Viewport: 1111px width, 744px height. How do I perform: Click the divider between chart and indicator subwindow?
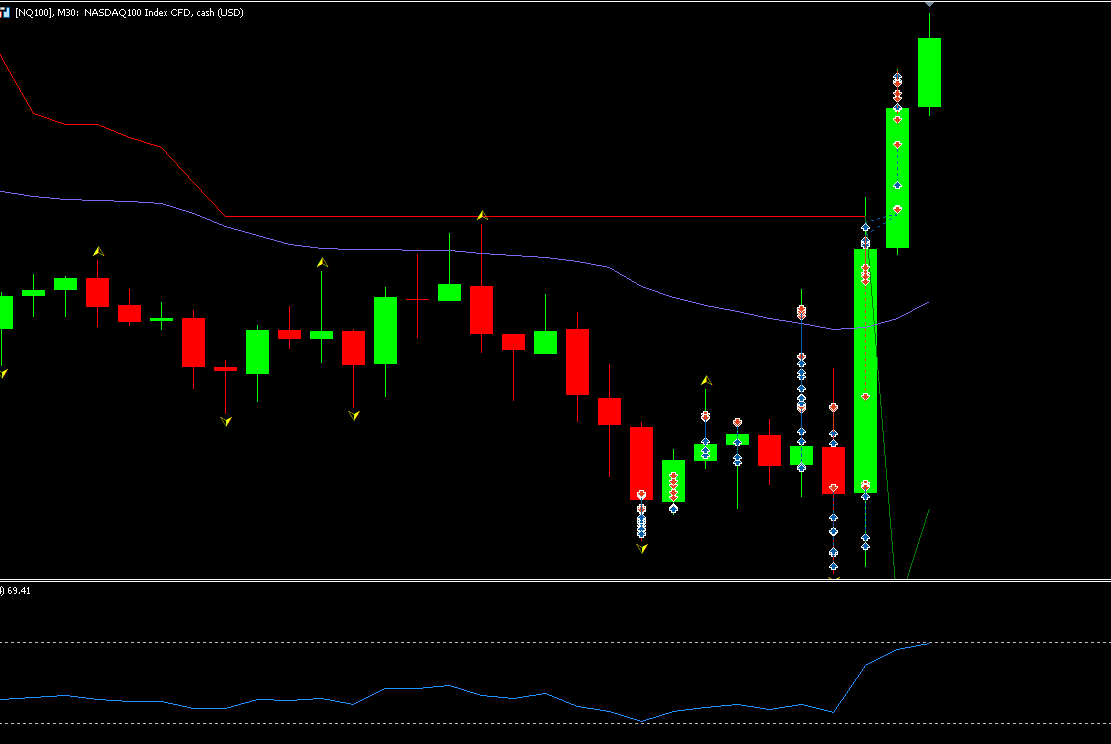pos(556,580)
